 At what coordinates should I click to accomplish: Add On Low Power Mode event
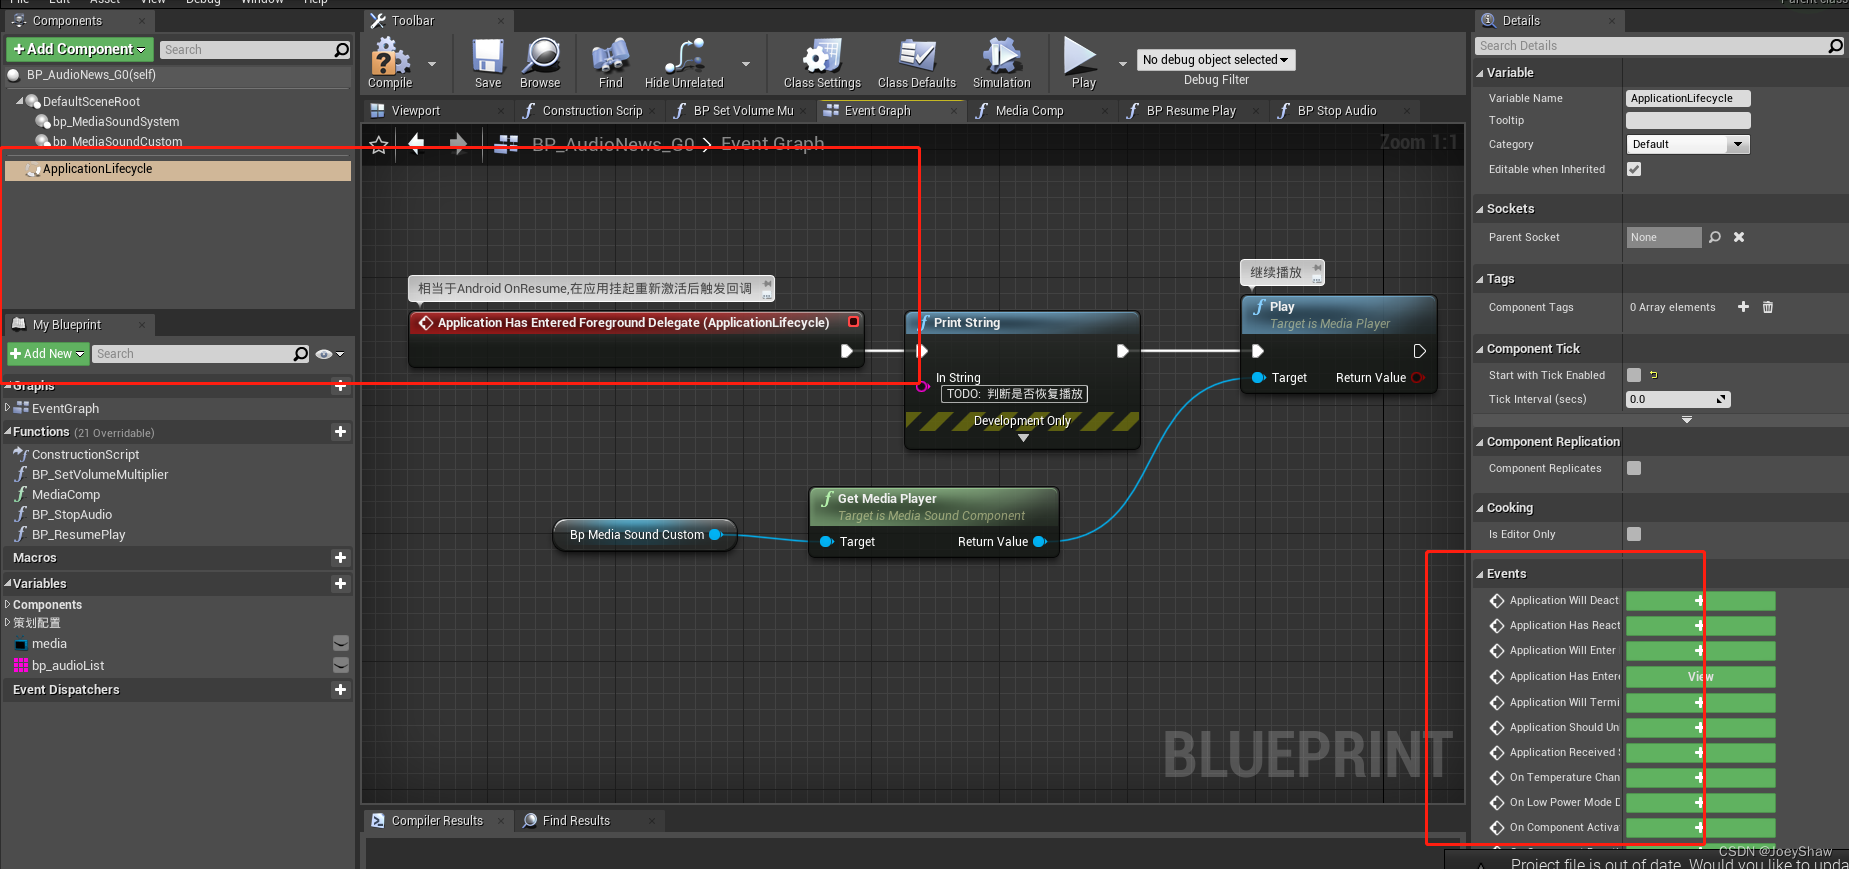[1700, 803]
